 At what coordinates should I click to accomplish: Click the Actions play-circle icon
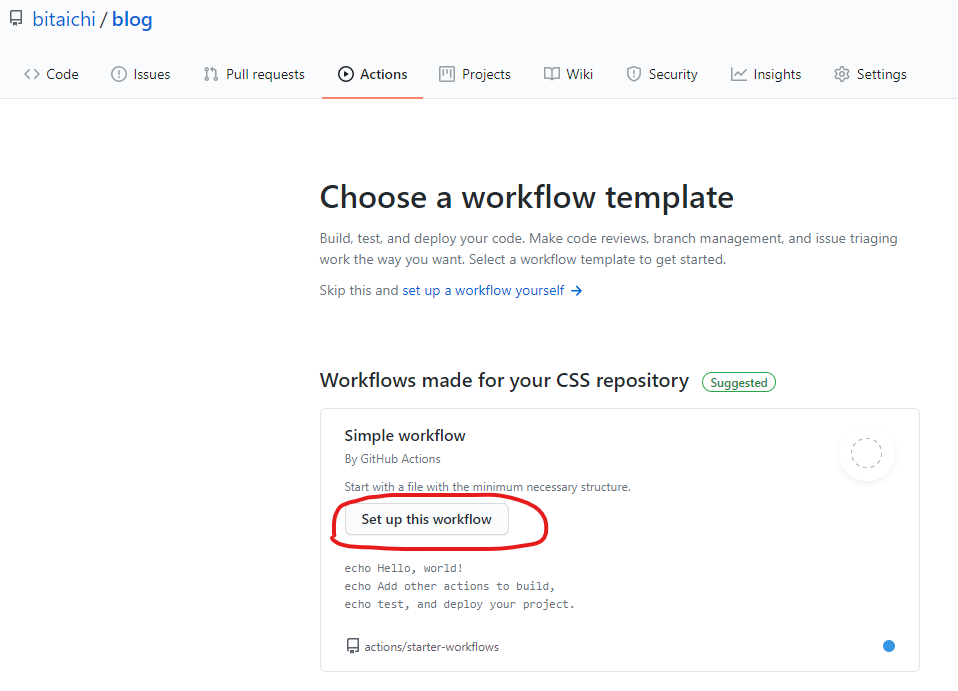coord(346,74)
